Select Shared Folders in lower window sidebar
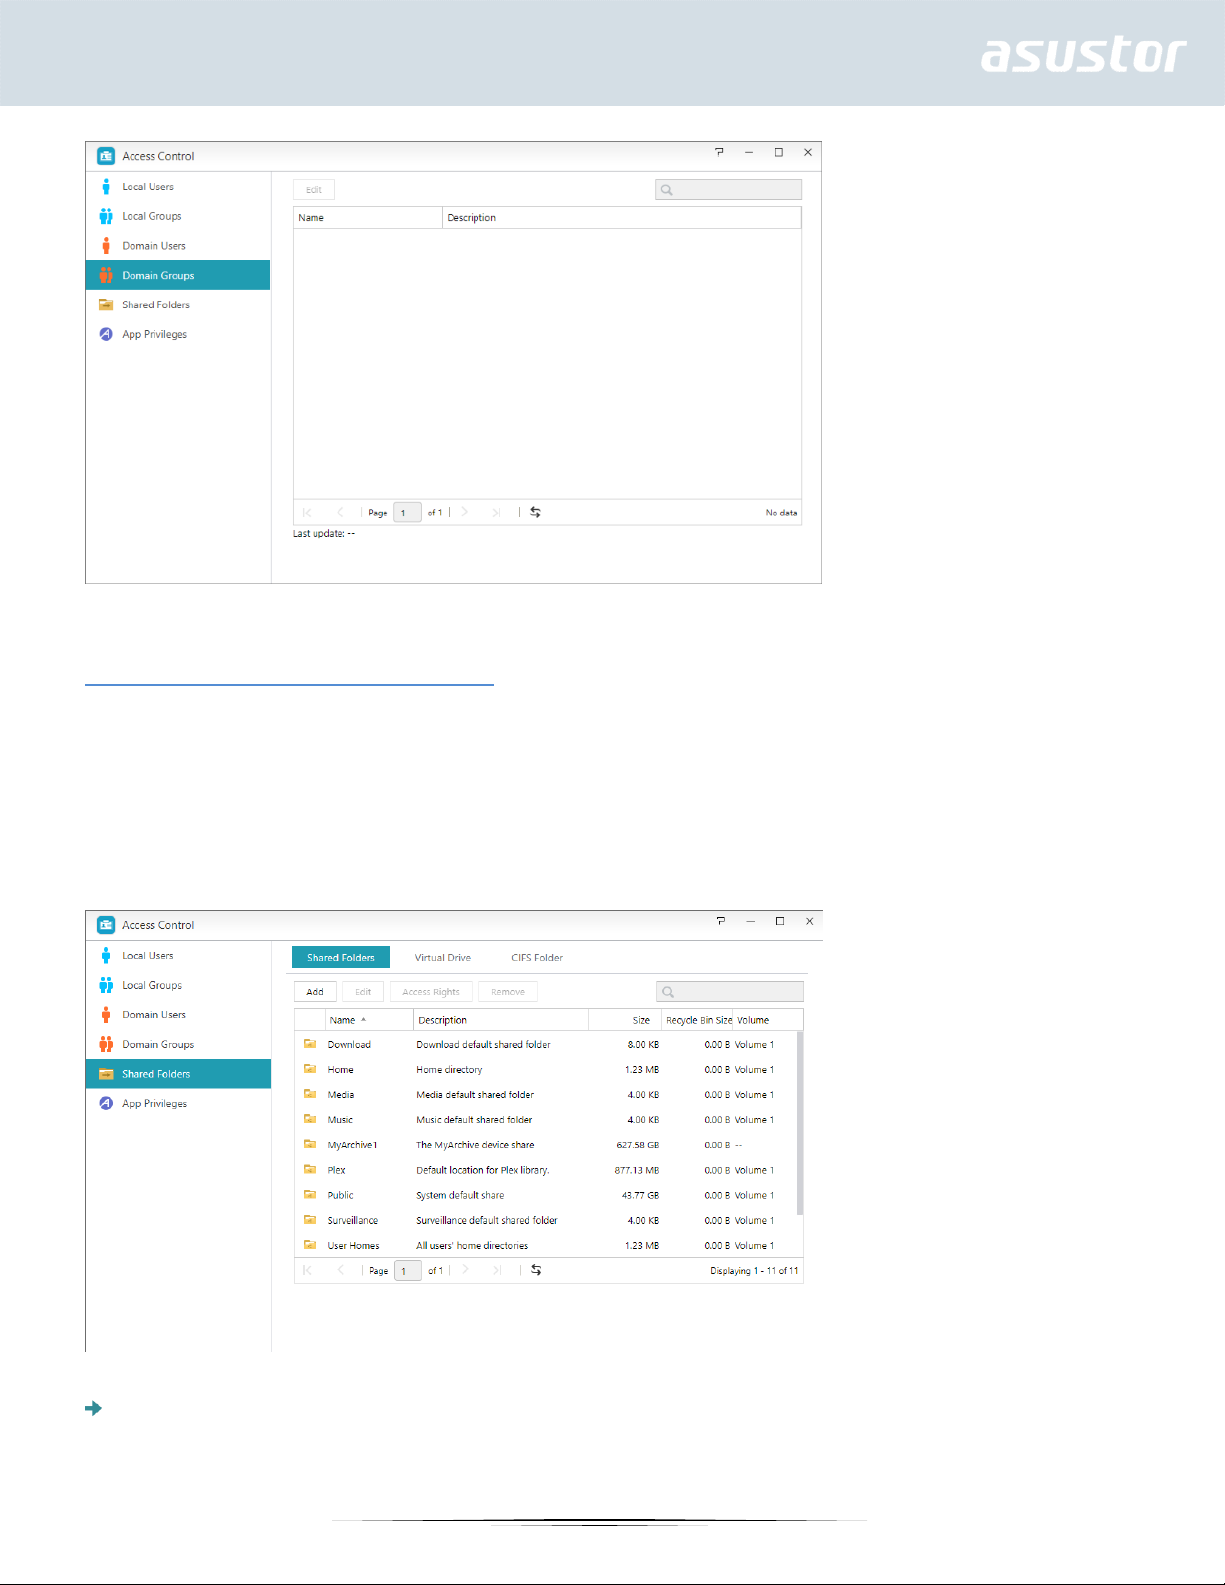 tap(178, 1074)
